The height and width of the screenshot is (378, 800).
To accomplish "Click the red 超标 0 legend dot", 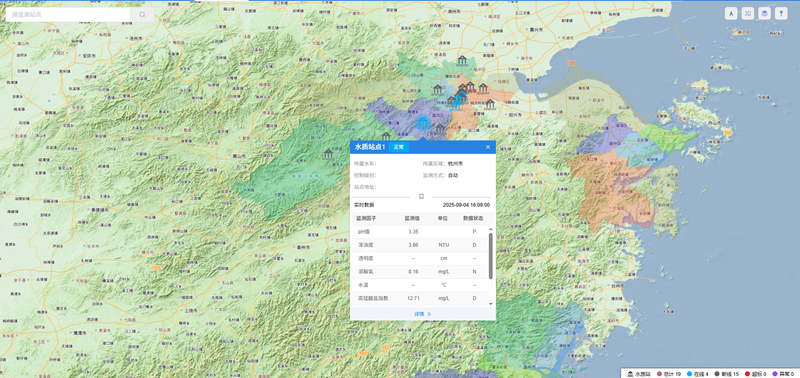I will (747, 374).
